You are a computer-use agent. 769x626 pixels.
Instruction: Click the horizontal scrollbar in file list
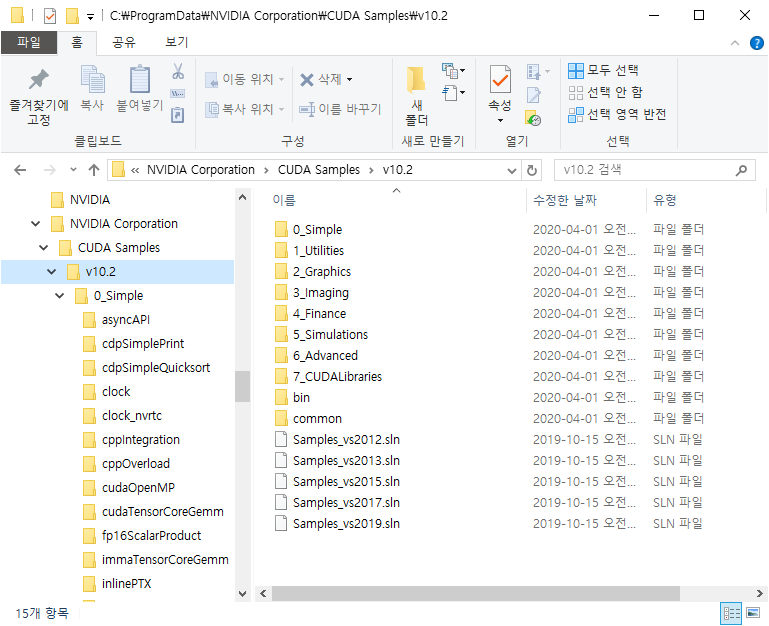pos(476,594)
